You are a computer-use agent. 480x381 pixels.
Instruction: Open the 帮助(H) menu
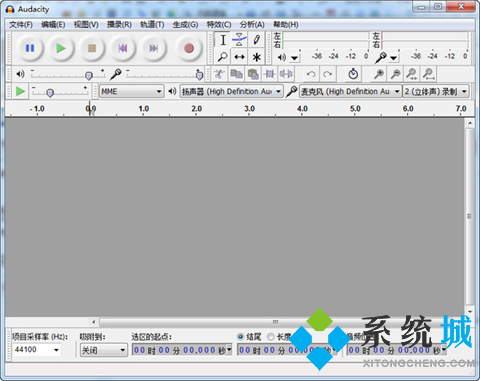[286, 25]
